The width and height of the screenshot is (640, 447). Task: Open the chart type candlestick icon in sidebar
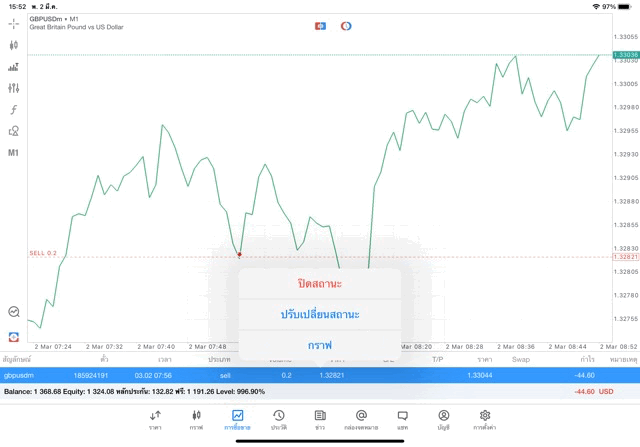click(13, 45)
